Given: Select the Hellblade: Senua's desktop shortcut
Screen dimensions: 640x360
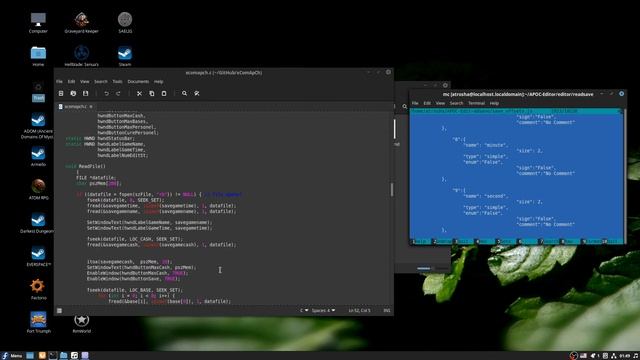Looking at the screenshot, I should click(x=82, y=56).
